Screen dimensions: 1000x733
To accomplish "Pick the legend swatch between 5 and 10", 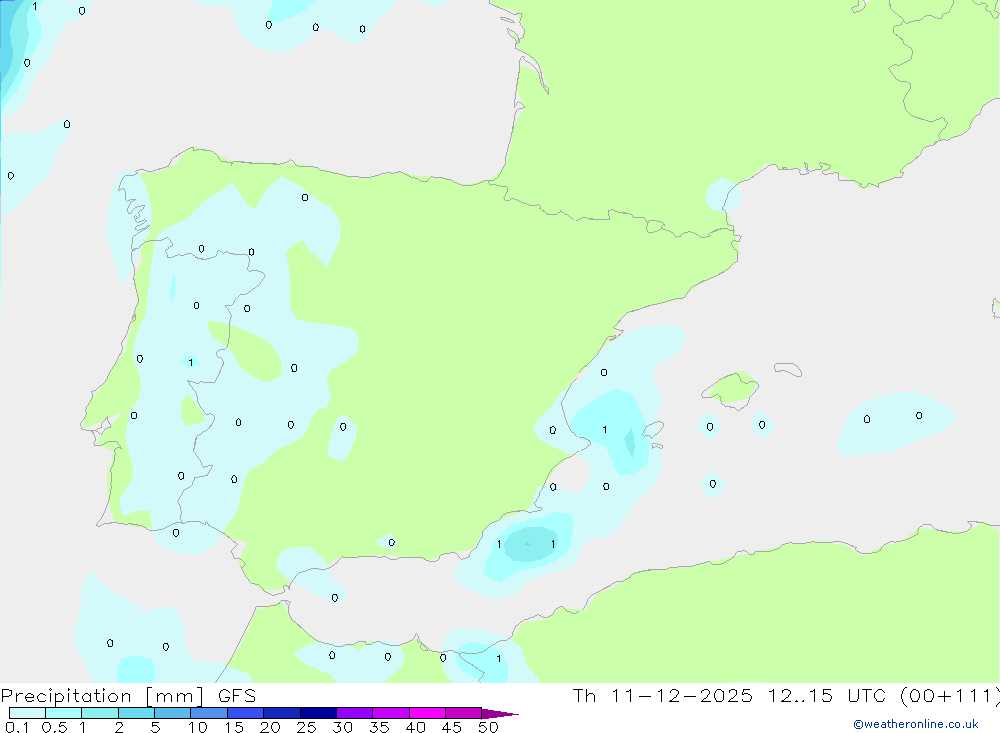I will click(x=173, y=713).
